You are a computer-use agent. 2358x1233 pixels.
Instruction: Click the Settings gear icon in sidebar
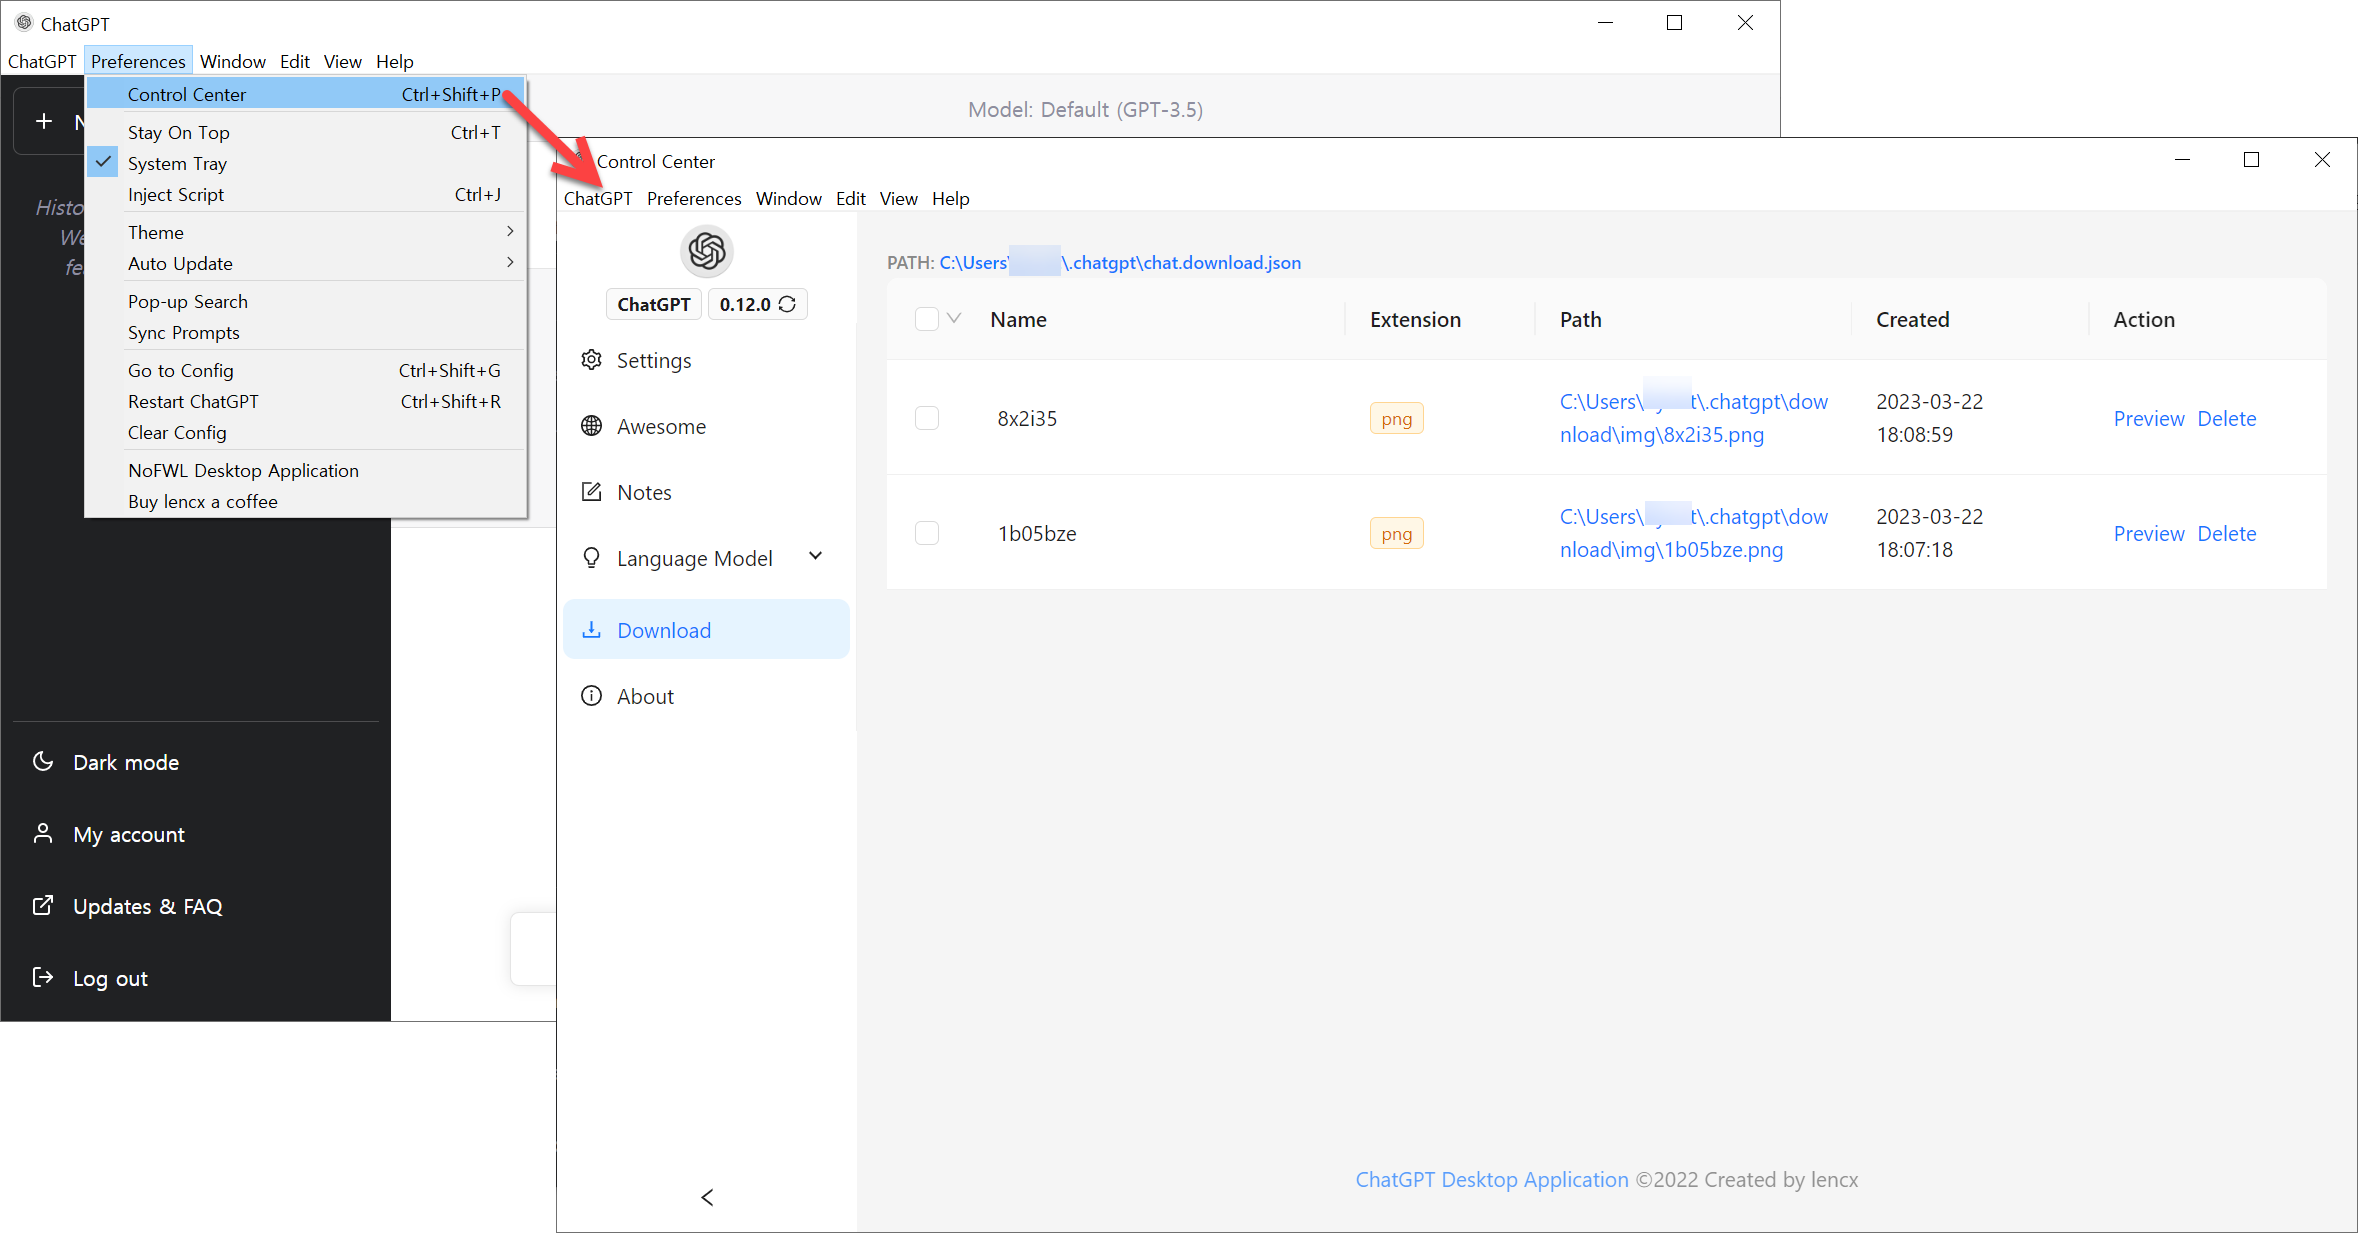click(x=592, y=360)
